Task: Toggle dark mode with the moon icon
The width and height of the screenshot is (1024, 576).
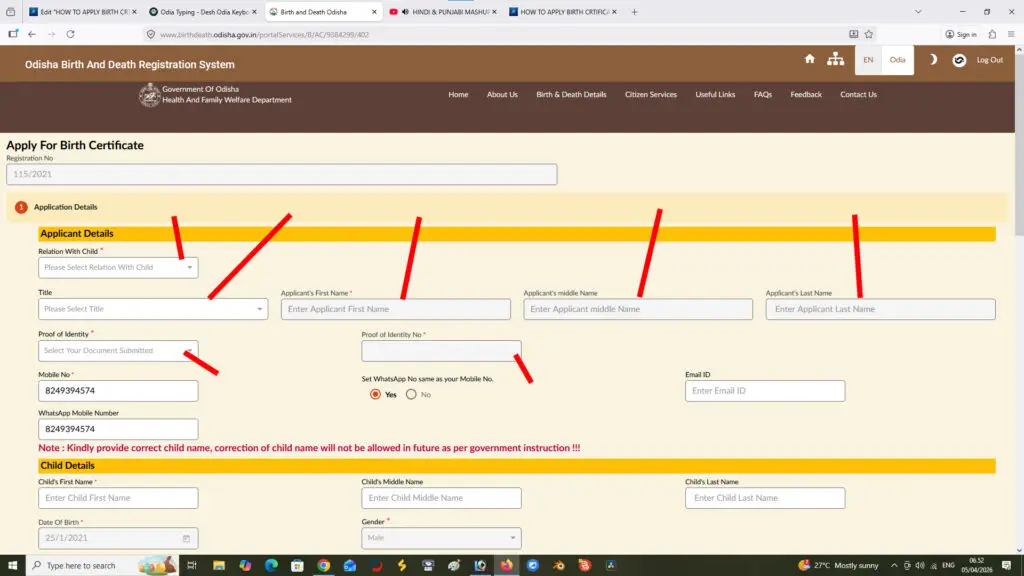Action: [933, 59]
